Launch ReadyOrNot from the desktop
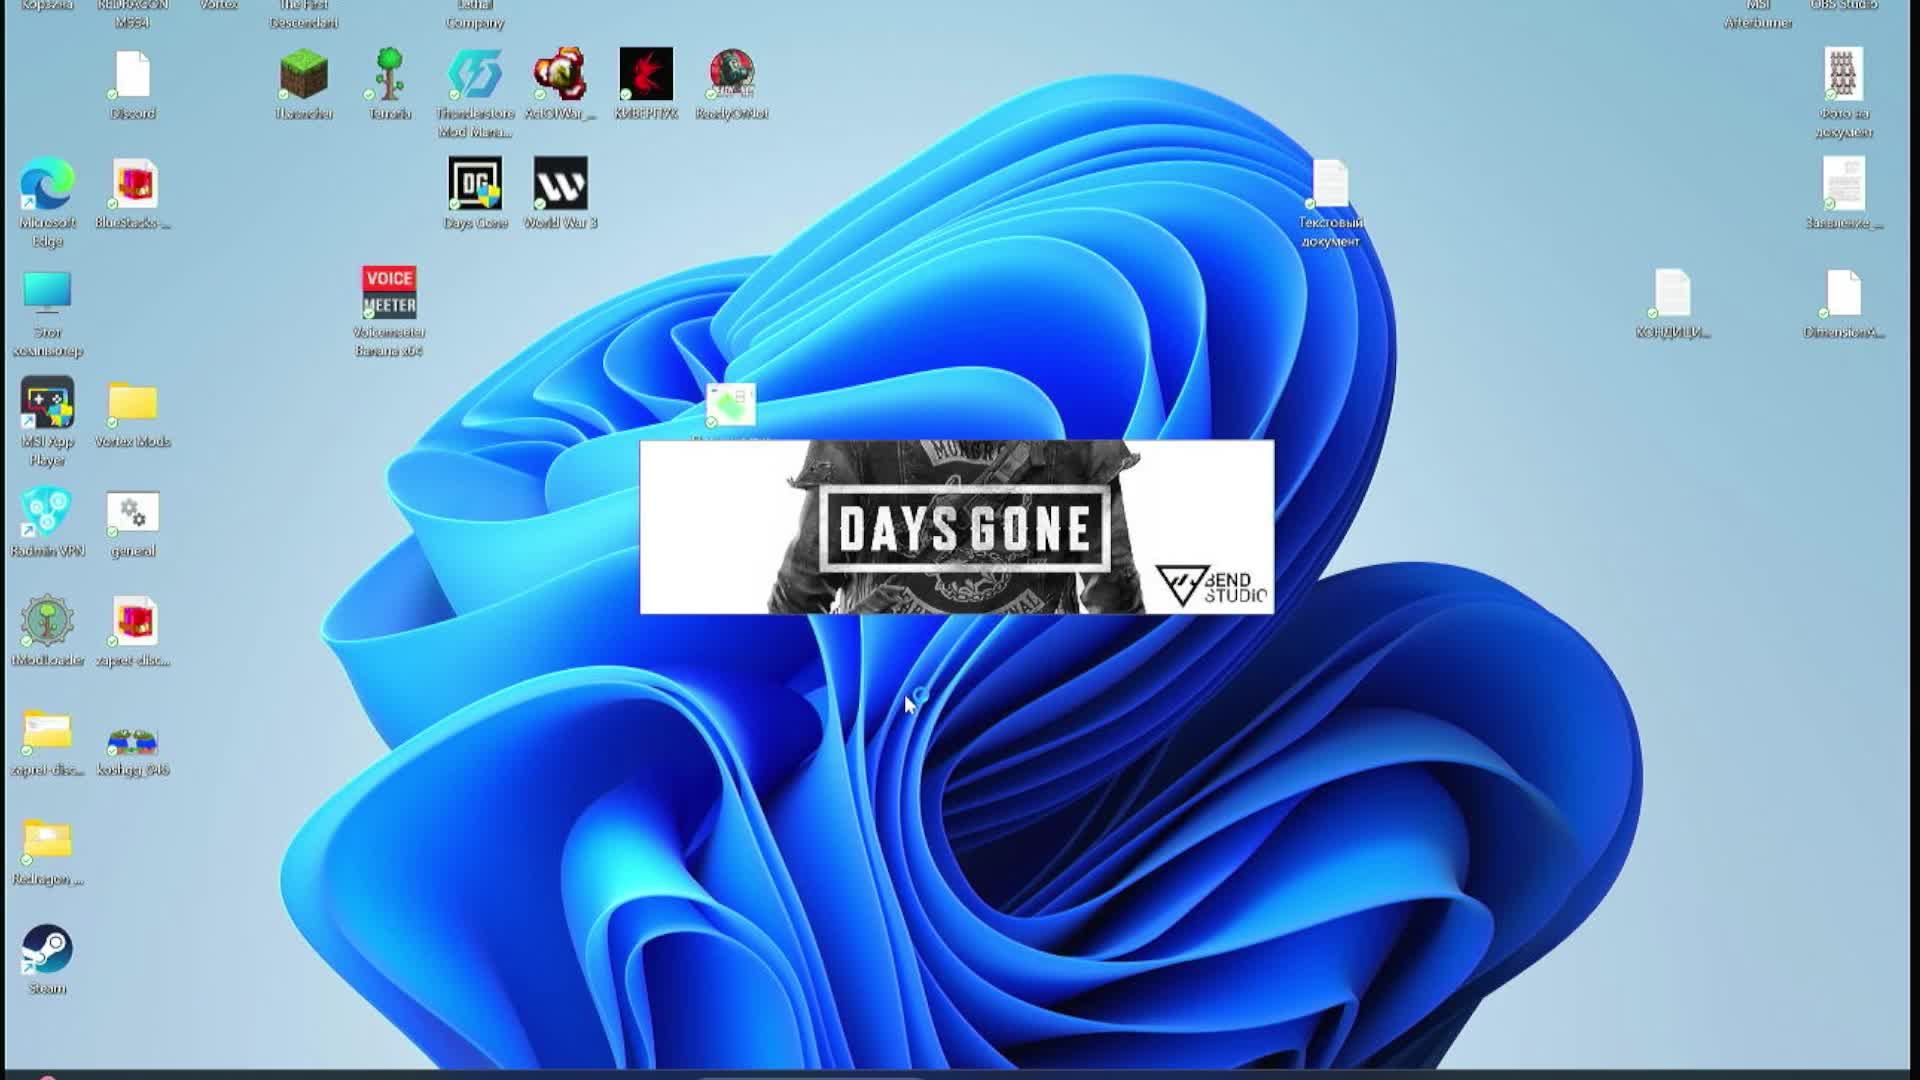 731,70
